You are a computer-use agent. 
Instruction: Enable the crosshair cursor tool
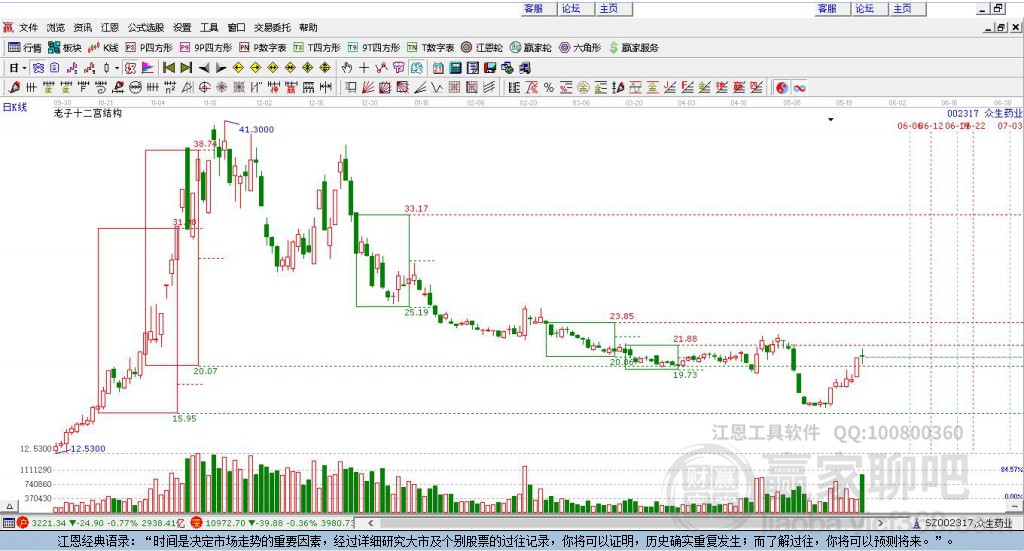[364, 68]
